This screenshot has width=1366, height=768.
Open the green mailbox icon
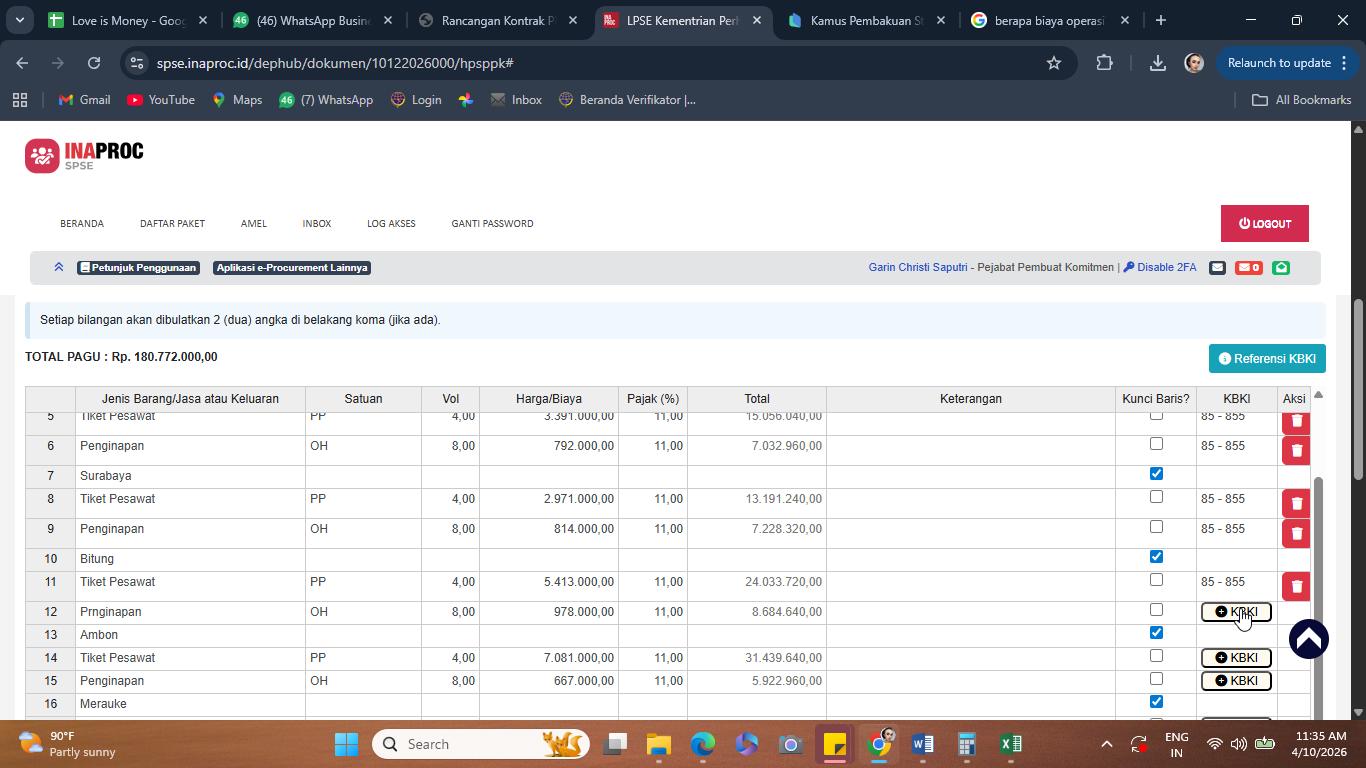1281,267
